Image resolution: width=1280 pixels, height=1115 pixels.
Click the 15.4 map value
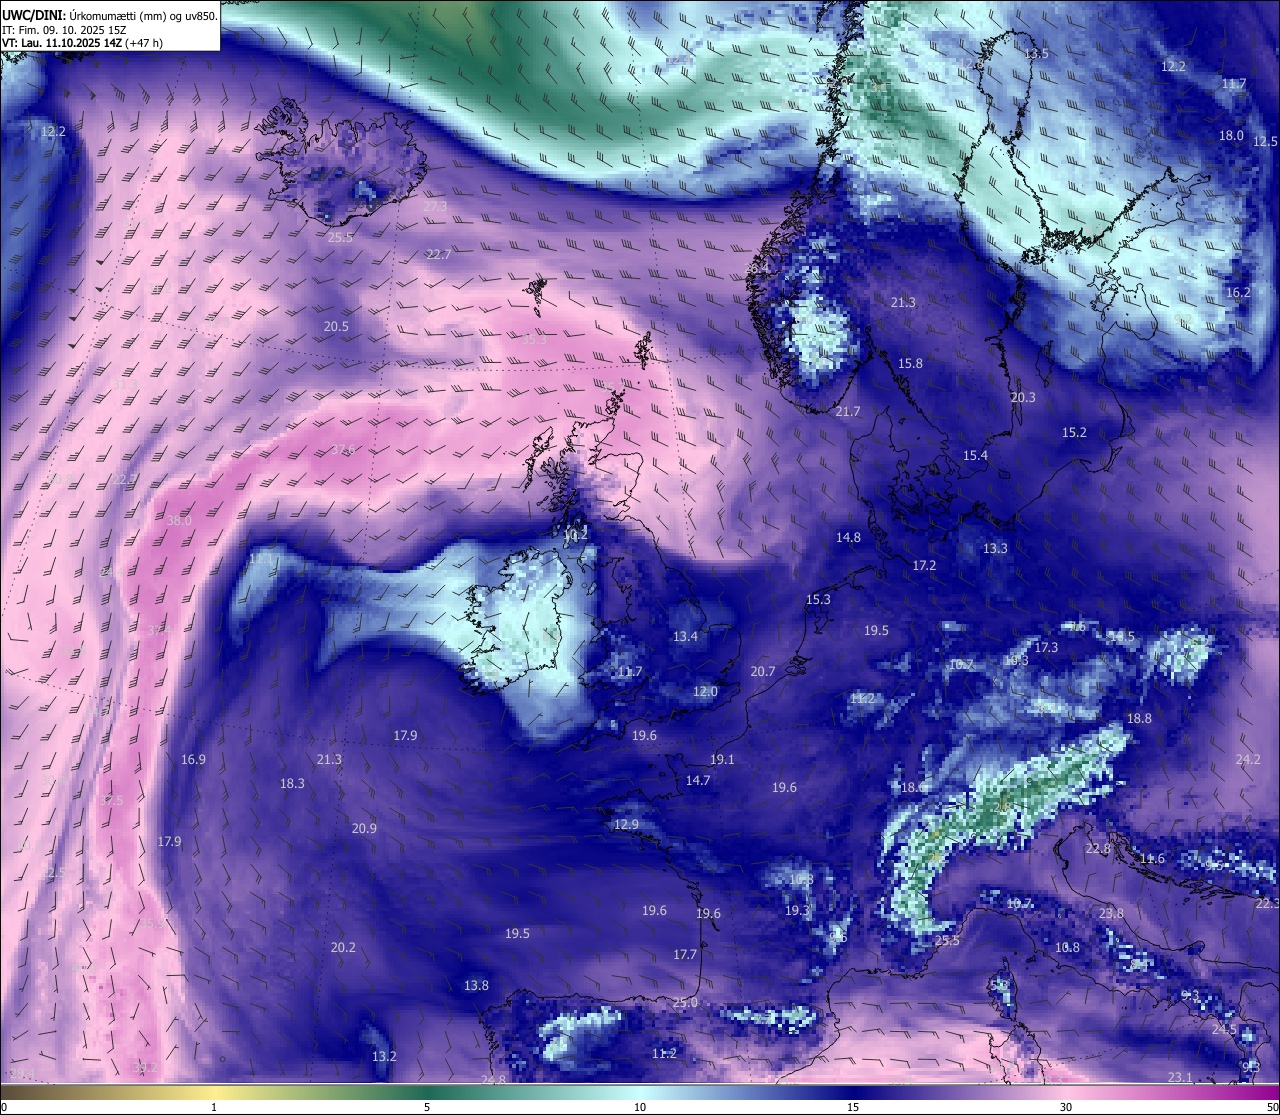point(975,456)
